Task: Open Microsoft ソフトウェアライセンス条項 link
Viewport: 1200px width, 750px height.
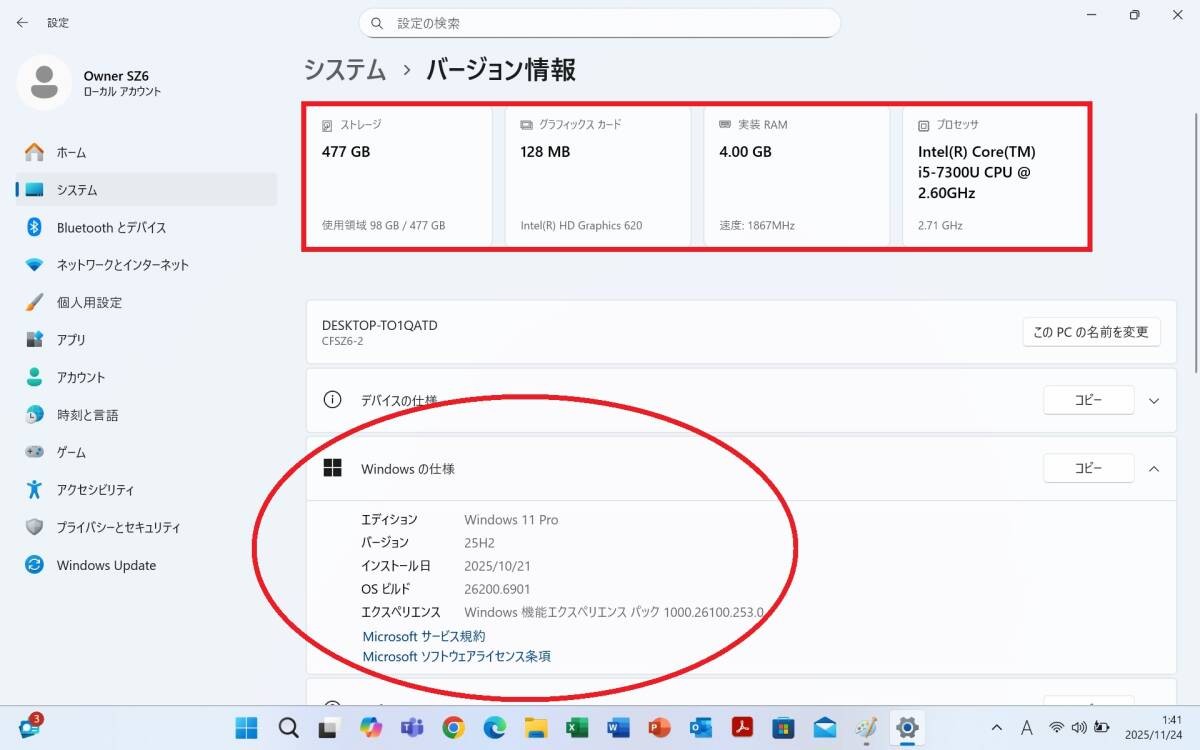Action: (457, 656)
